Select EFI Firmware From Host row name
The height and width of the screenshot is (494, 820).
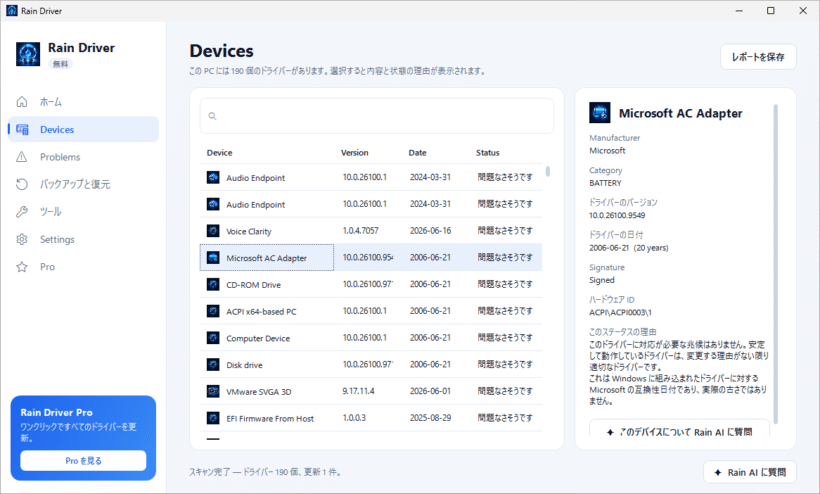click(x=270, y=418)
